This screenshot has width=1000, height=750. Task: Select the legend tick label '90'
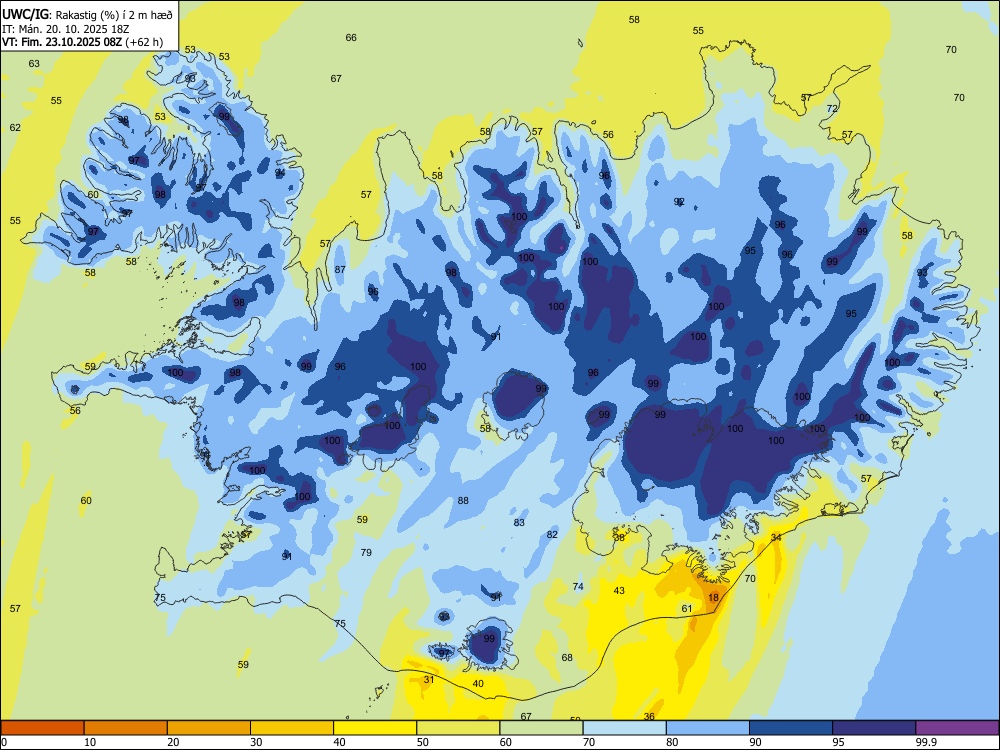click(755, 742)
